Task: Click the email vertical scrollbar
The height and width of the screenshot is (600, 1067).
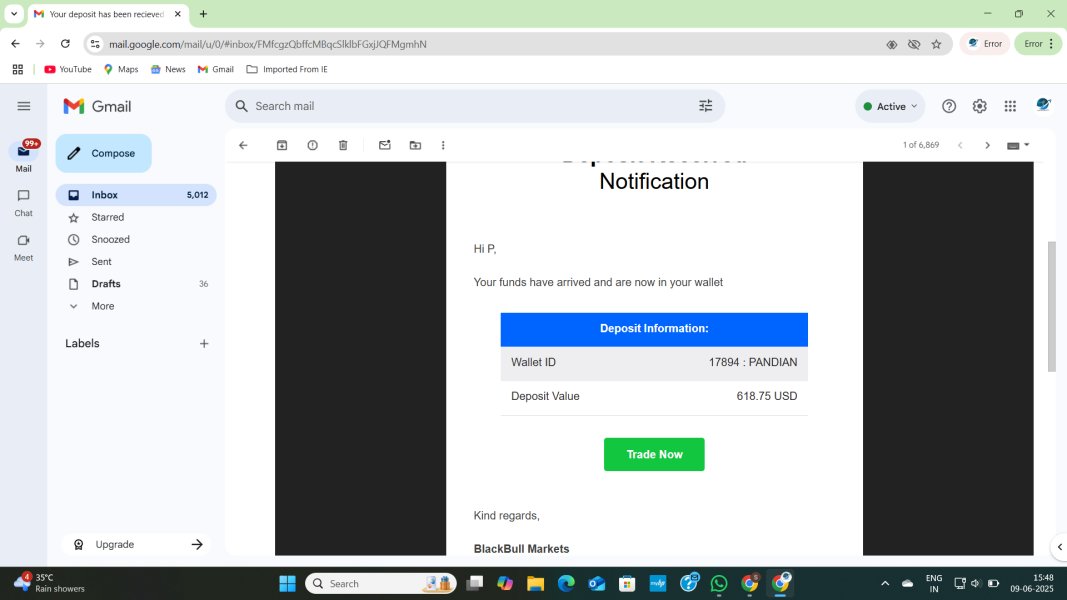Action: (1051, 306)
